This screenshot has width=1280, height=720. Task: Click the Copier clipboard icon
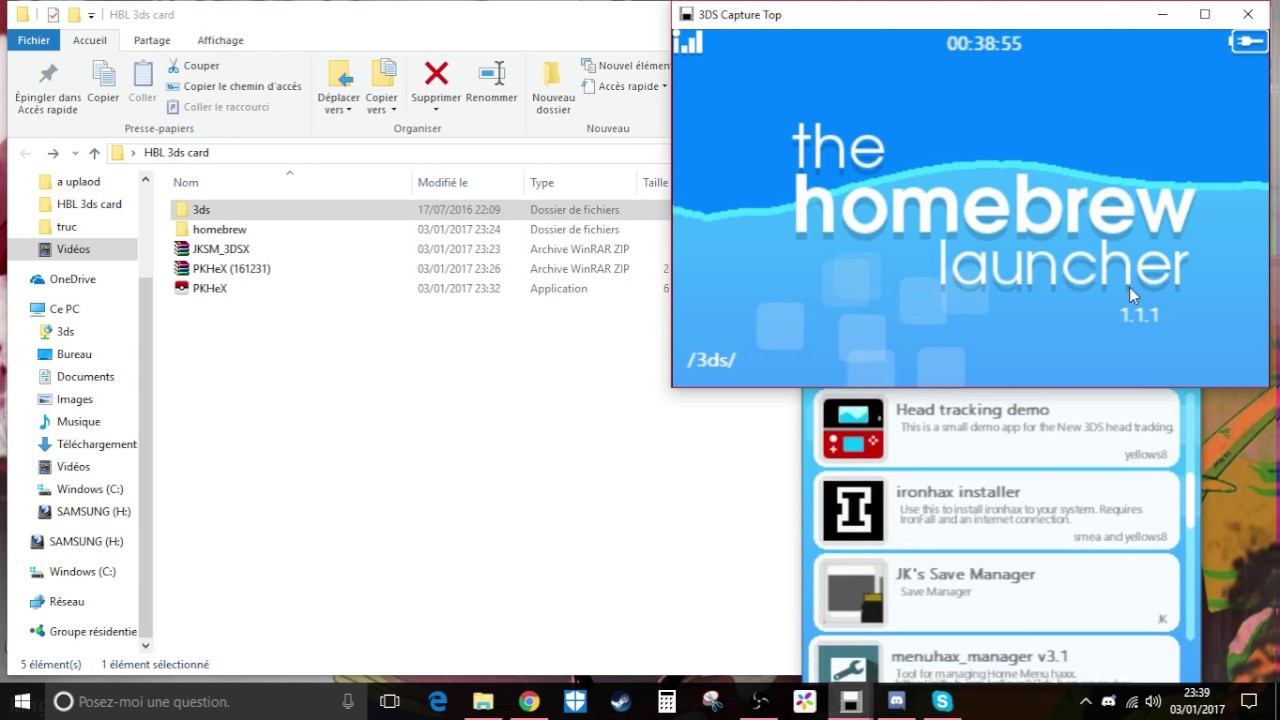[103, 74]
